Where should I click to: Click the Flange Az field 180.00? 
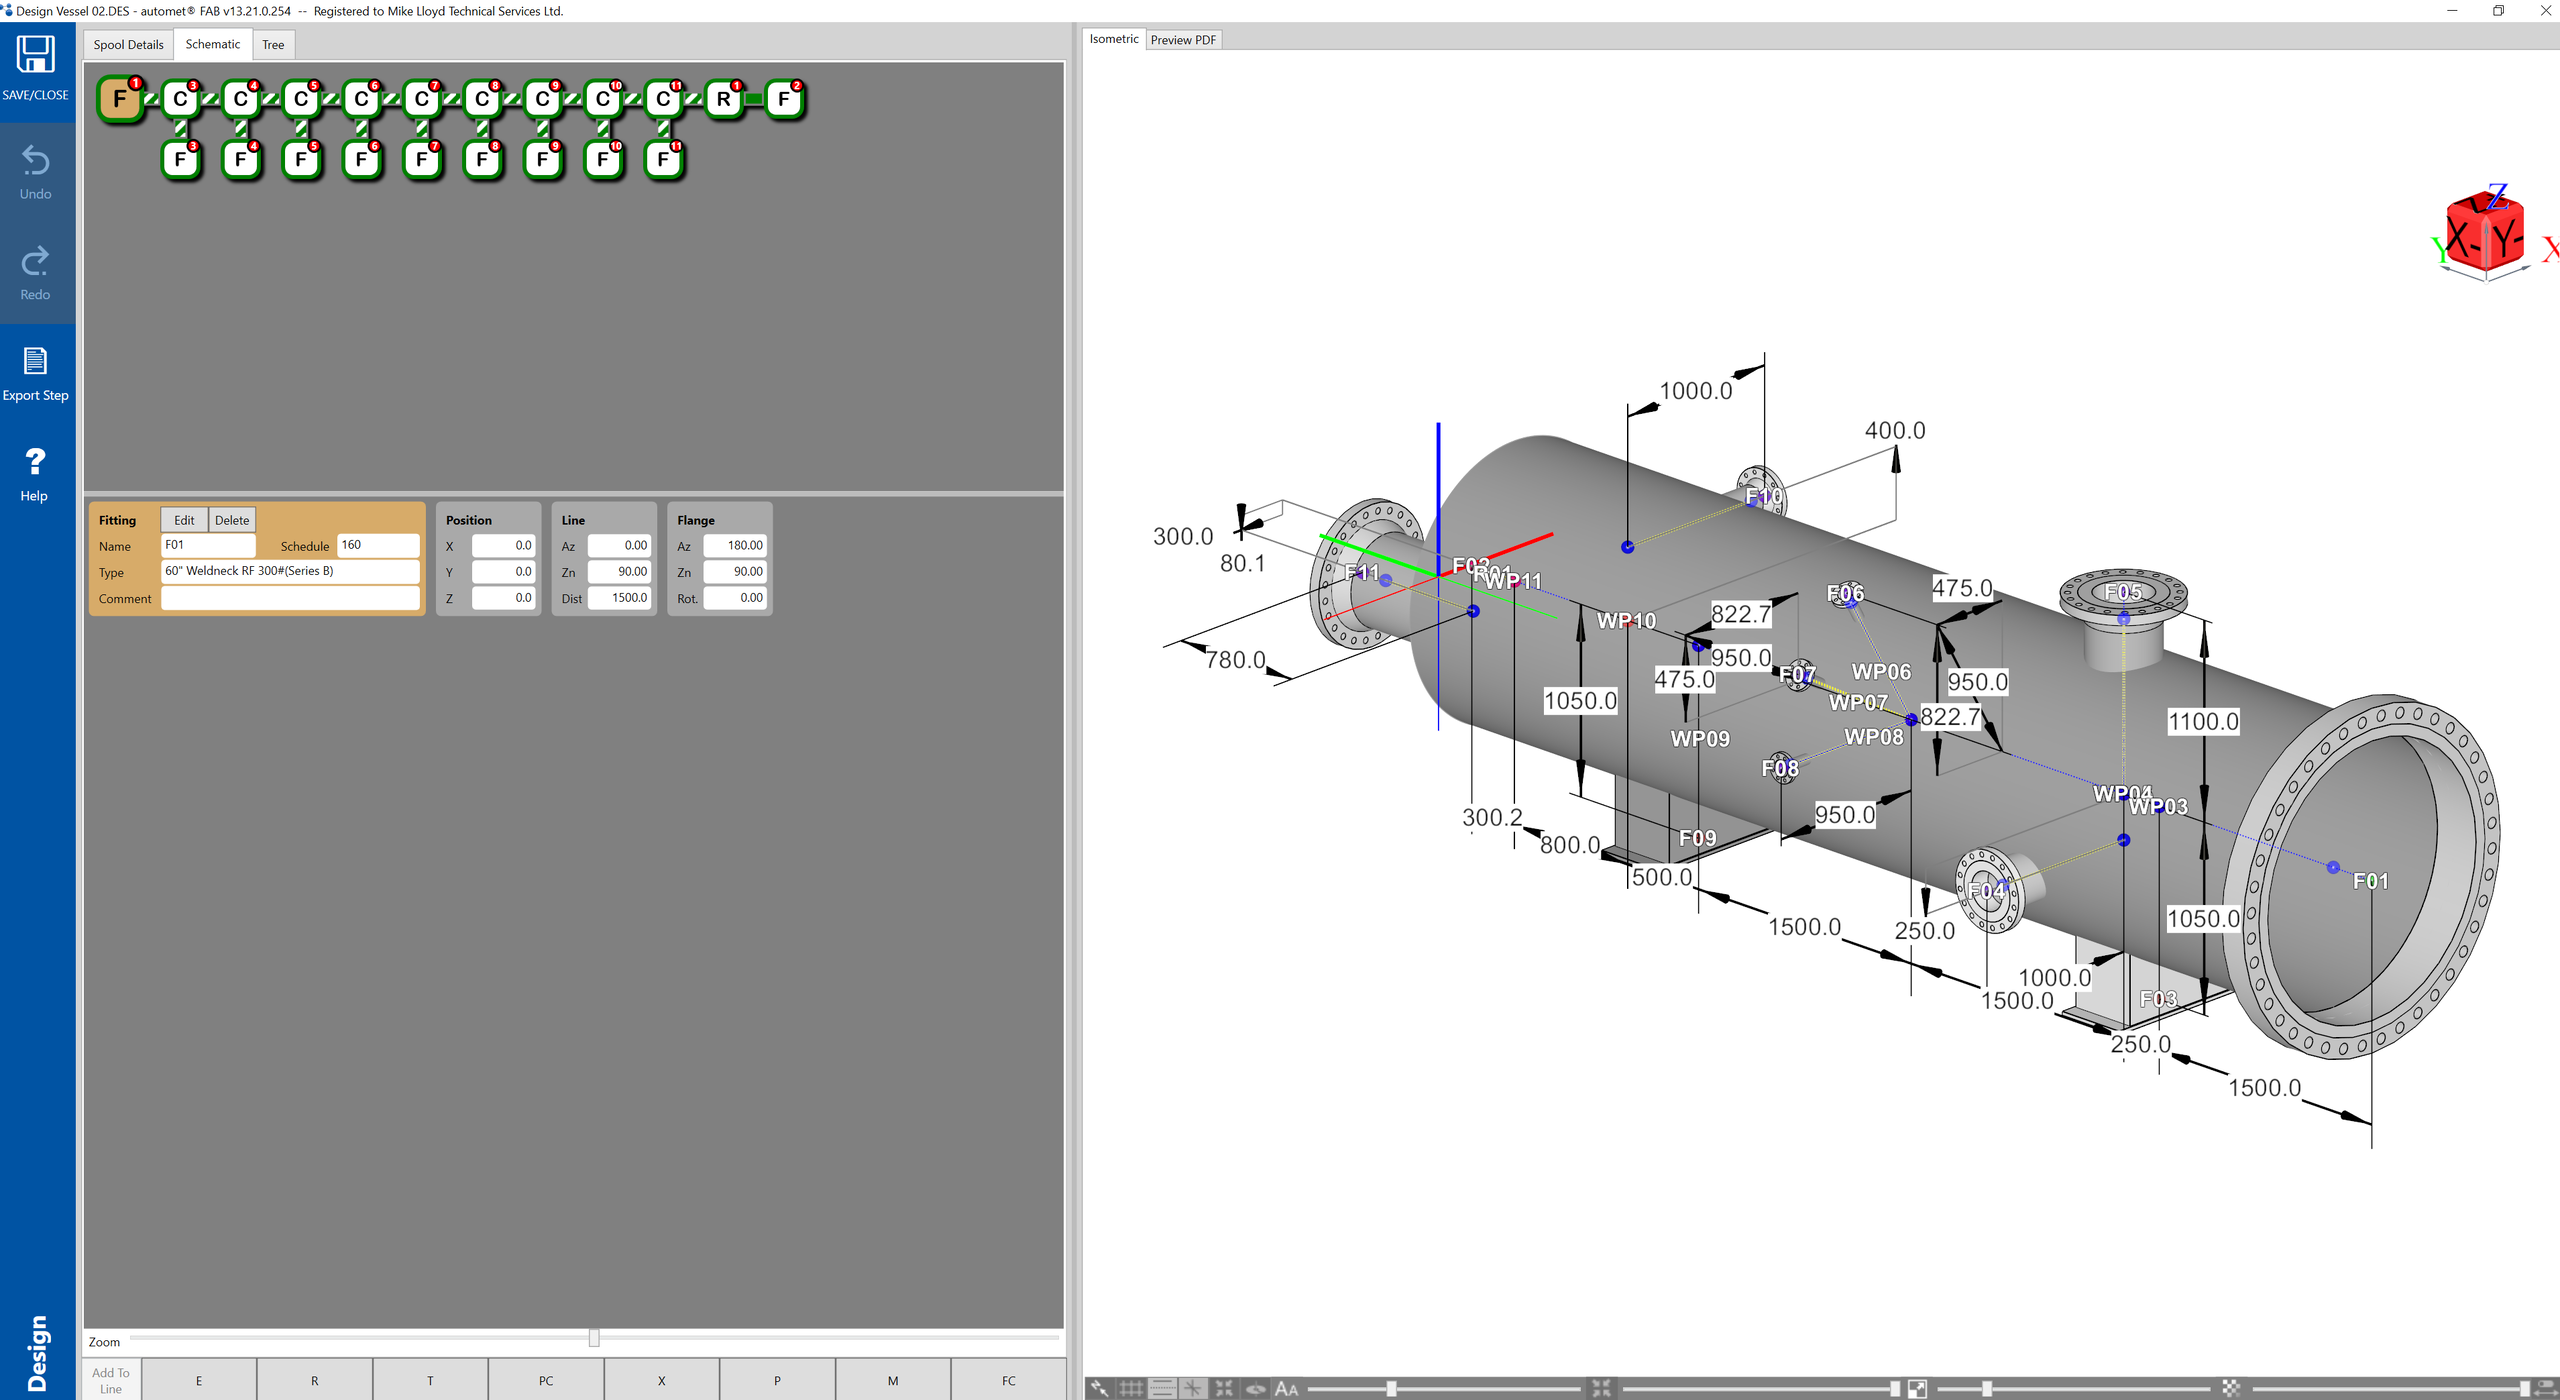735,546
